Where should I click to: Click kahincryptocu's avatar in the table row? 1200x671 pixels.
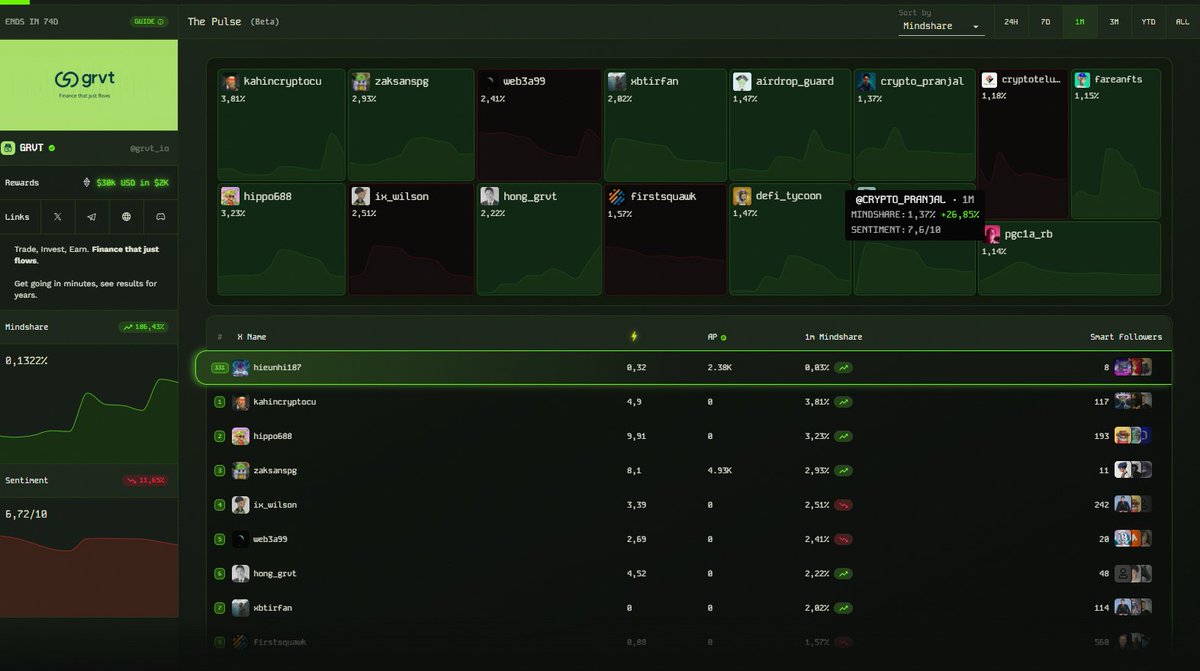241,402
